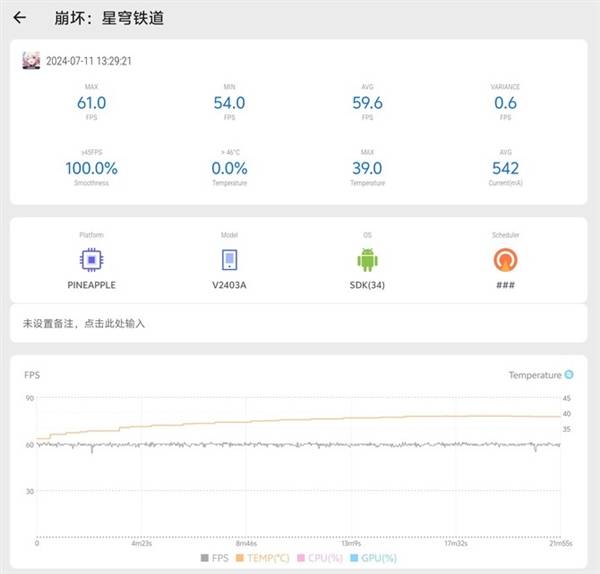Enable the GPU(%) series in legend
This screenshot has width=600, height=574.
coord(375,558)
